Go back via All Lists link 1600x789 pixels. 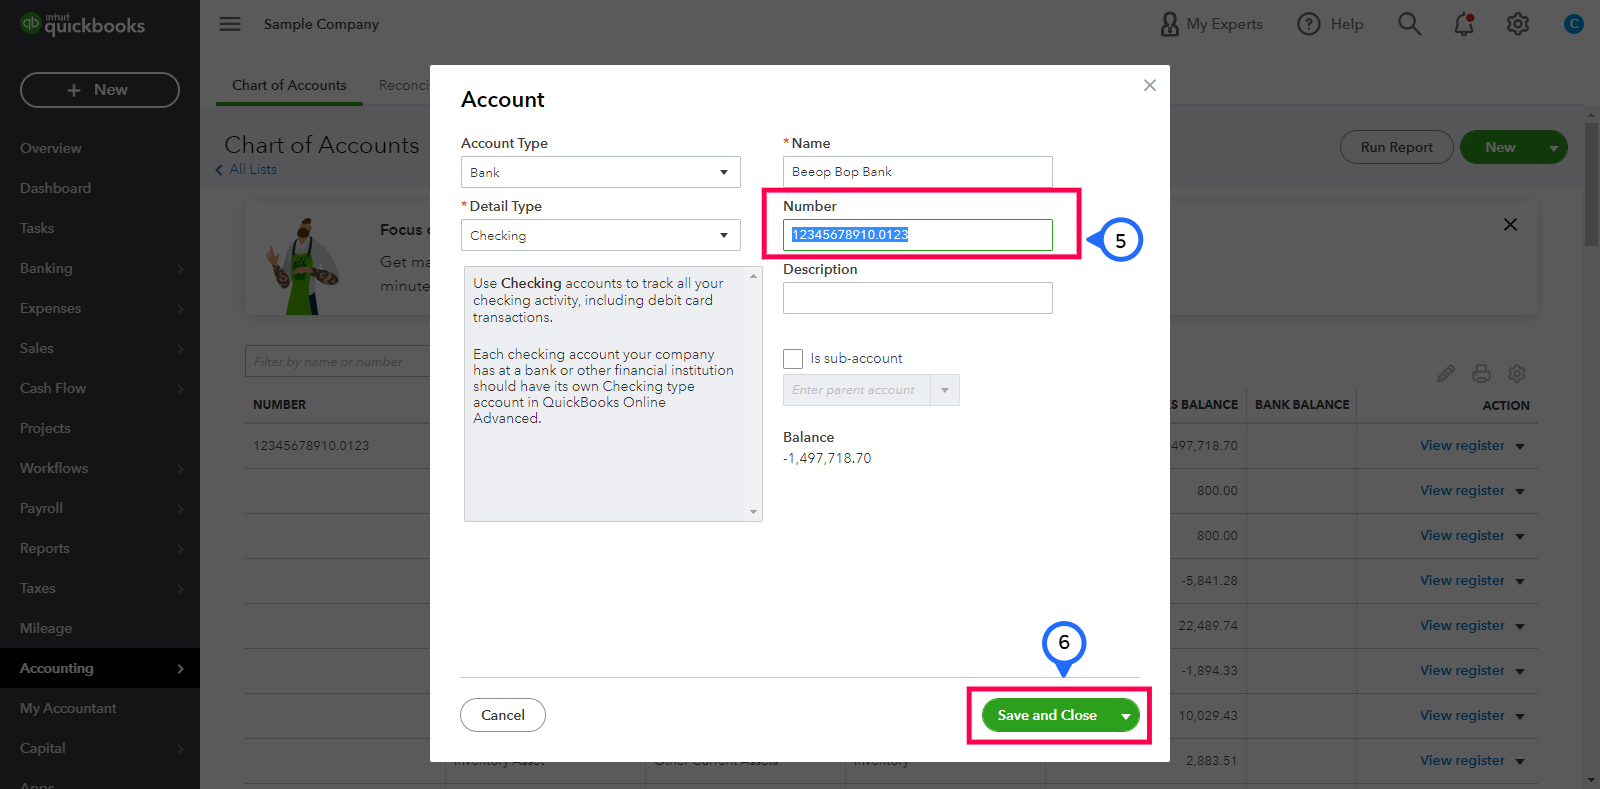246,169
